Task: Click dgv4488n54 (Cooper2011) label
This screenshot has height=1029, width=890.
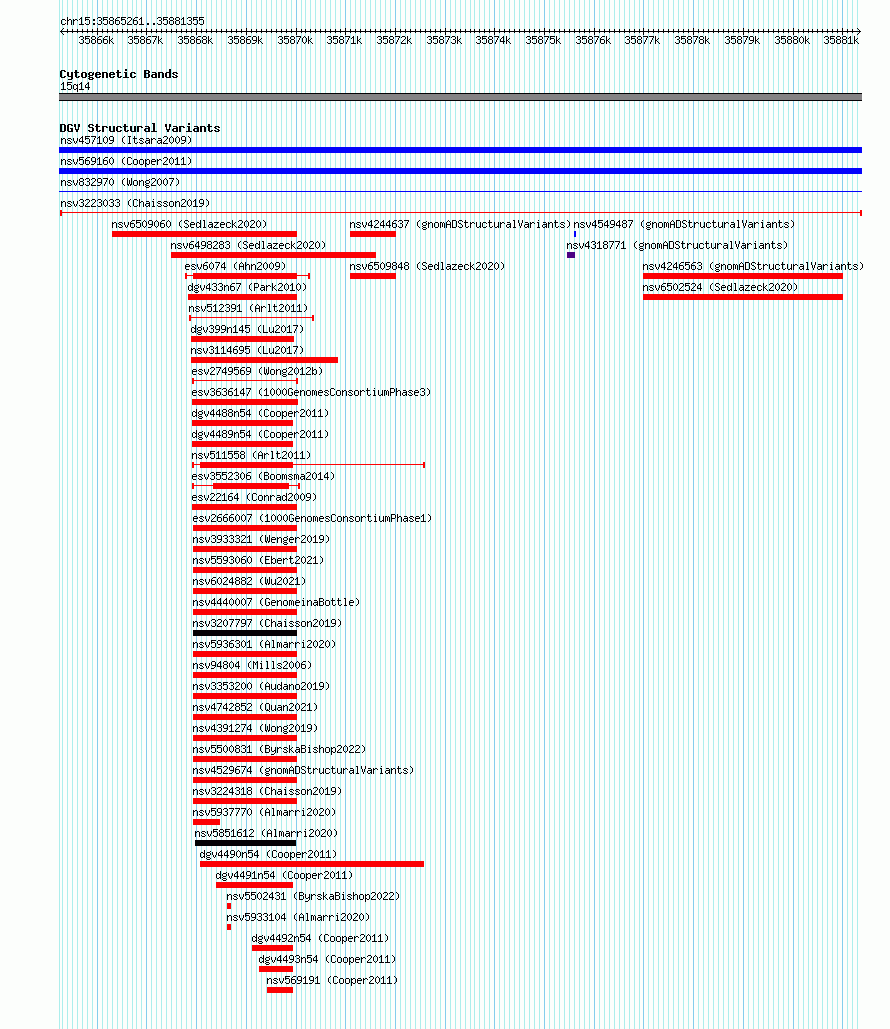Action: tap(261, 413)
